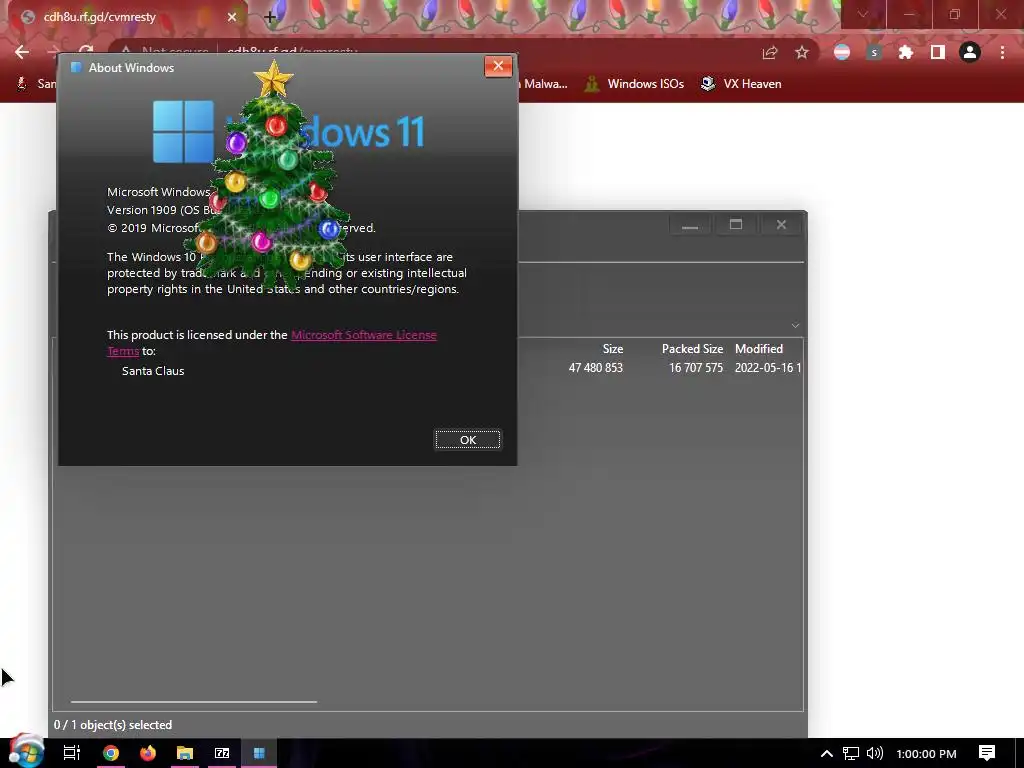The image size is (1024, 768).
Task: Open File Explorer from the taskbar
Action: (185, 753)
